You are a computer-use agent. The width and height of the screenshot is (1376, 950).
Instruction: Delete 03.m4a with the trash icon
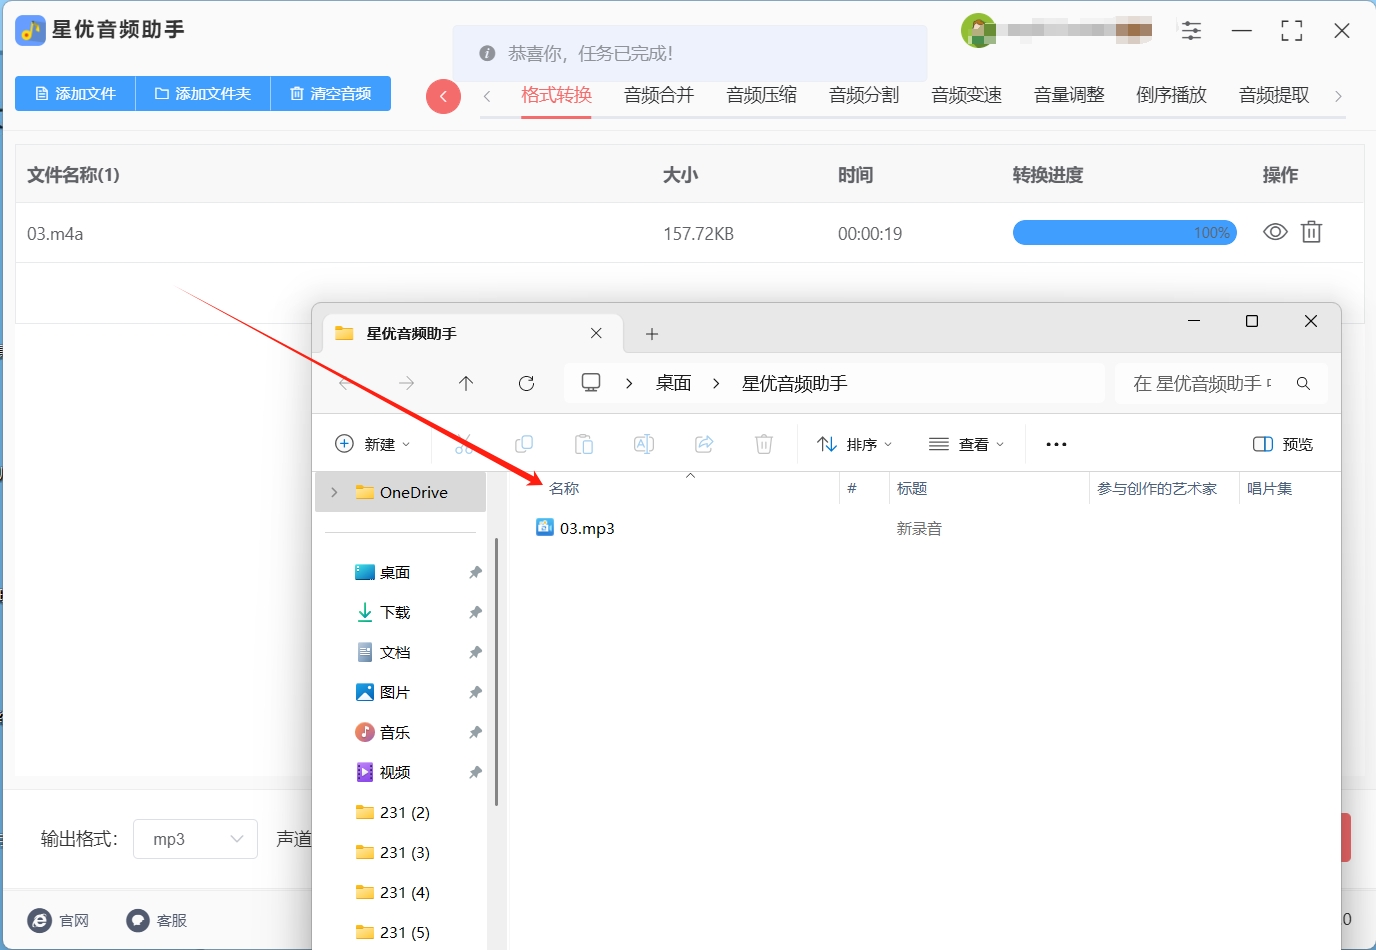pos(1311,233)
